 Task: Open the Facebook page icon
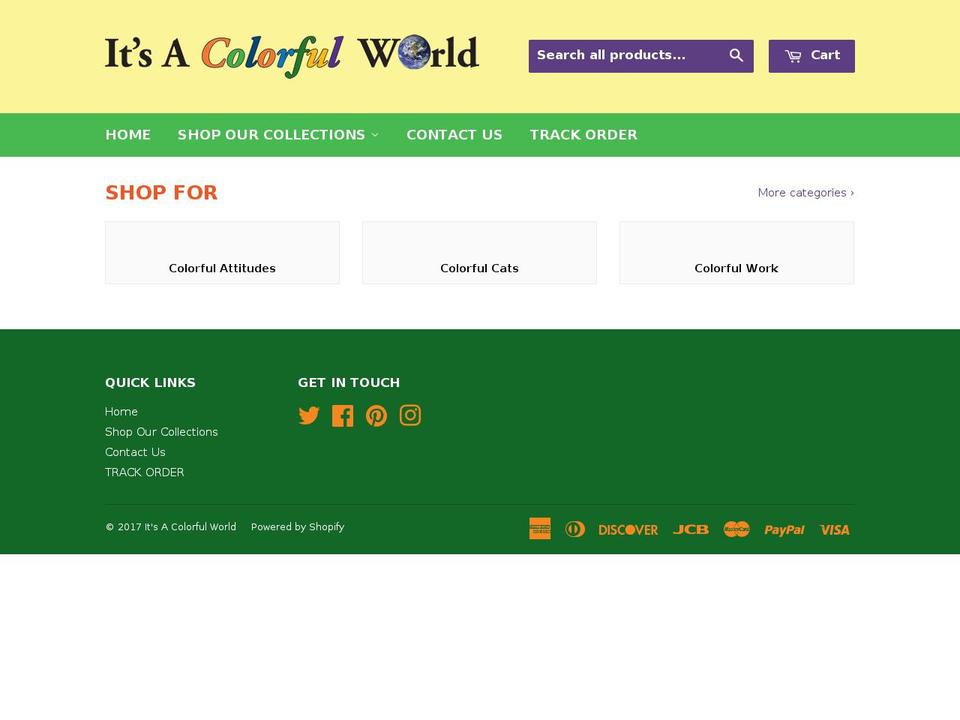[343, 416]
